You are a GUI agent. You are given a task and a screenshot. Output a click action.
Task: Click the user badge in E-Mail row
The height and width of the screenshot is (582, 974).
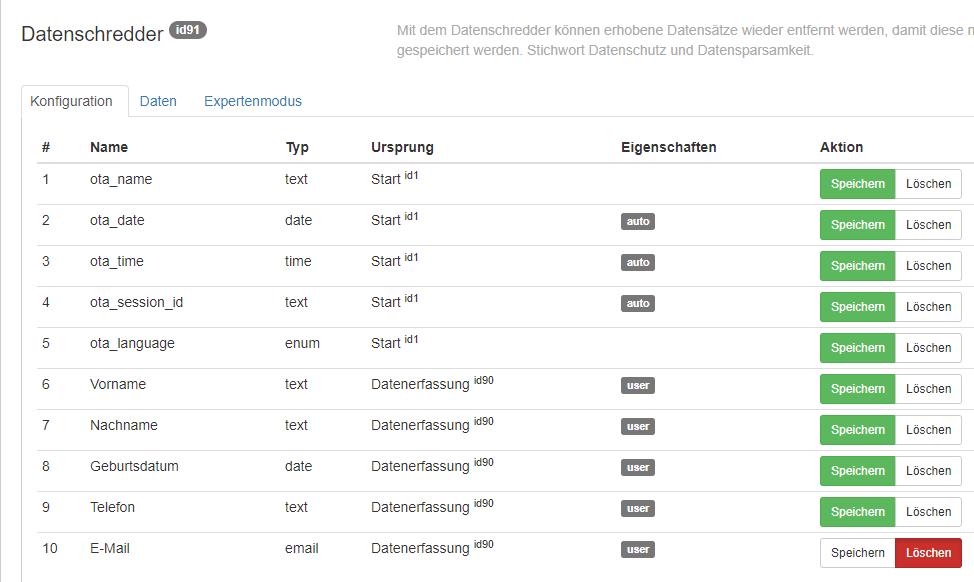pyautogui.click(x=637, y=550)
